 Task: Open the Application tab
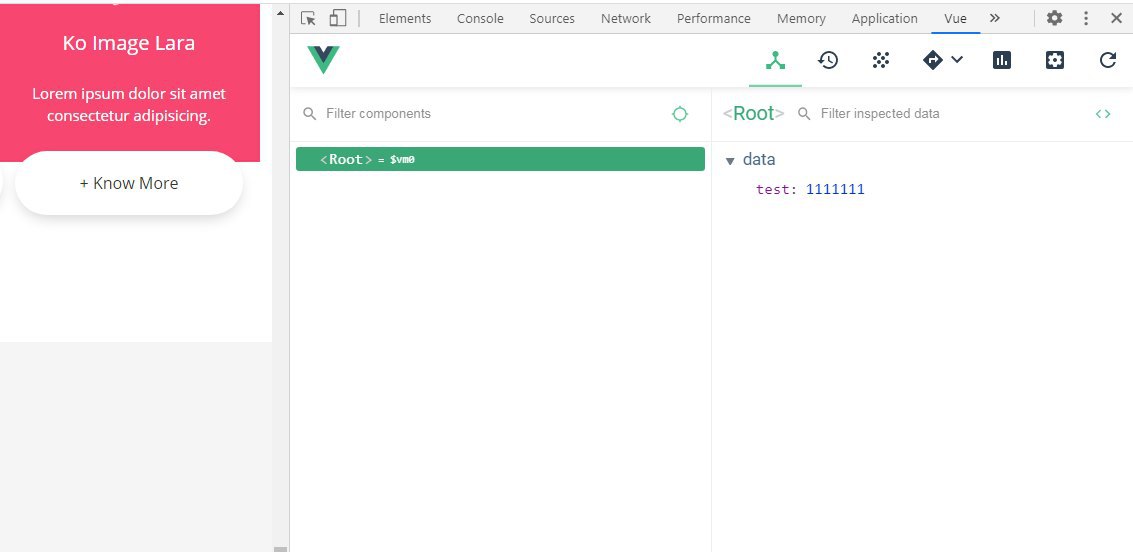[884, 19]
